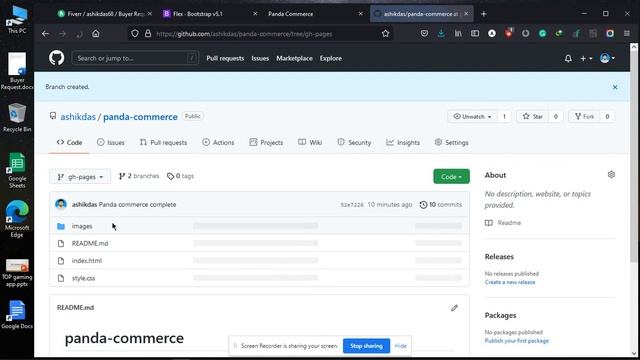Open the ashikdas owner link

point(78,117)
